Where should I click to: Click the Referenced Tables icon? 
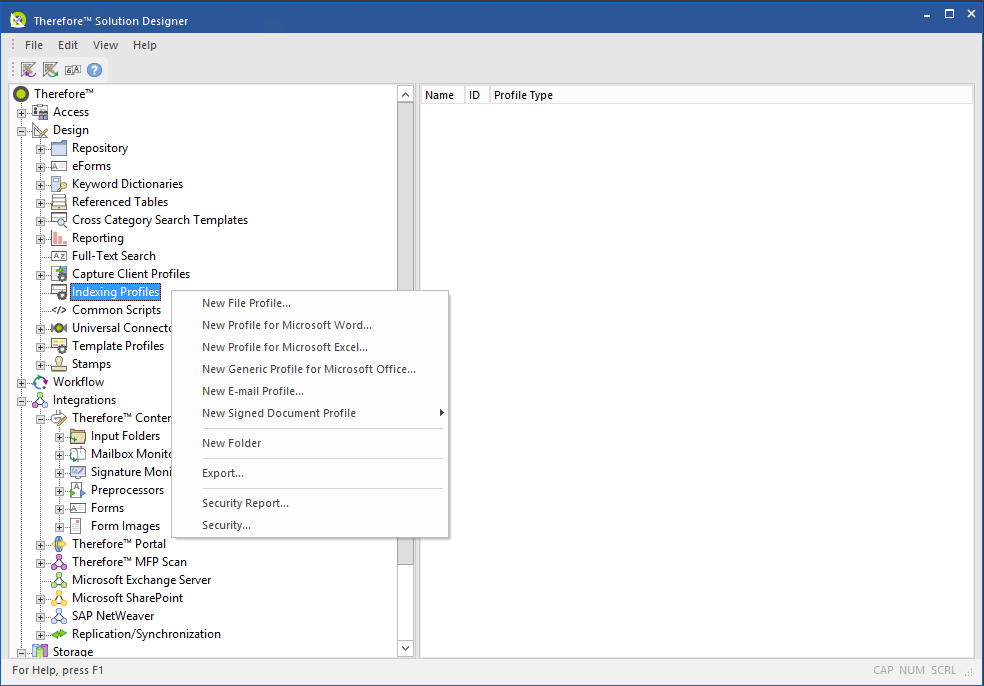[59, 202]
